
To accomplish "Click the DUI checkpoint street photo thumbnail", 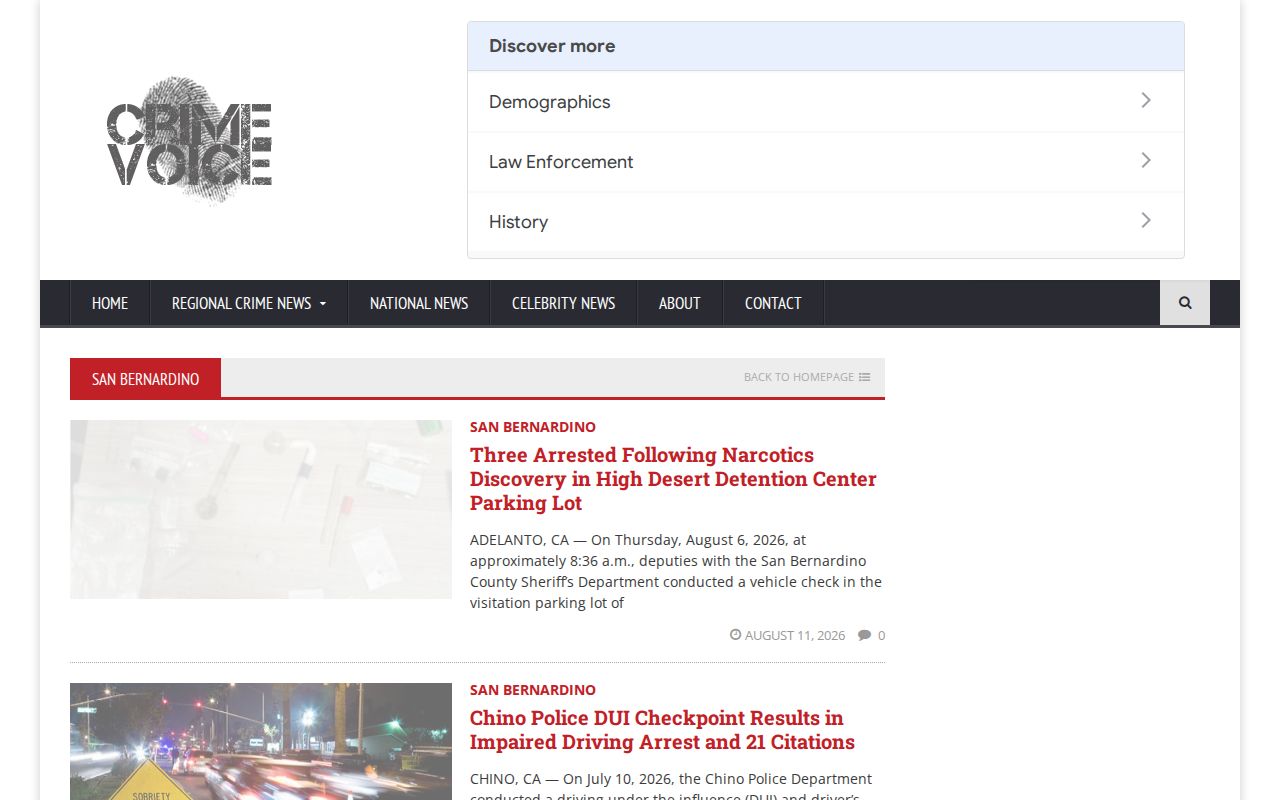I will pyautogui.click(x=261, y=741).
